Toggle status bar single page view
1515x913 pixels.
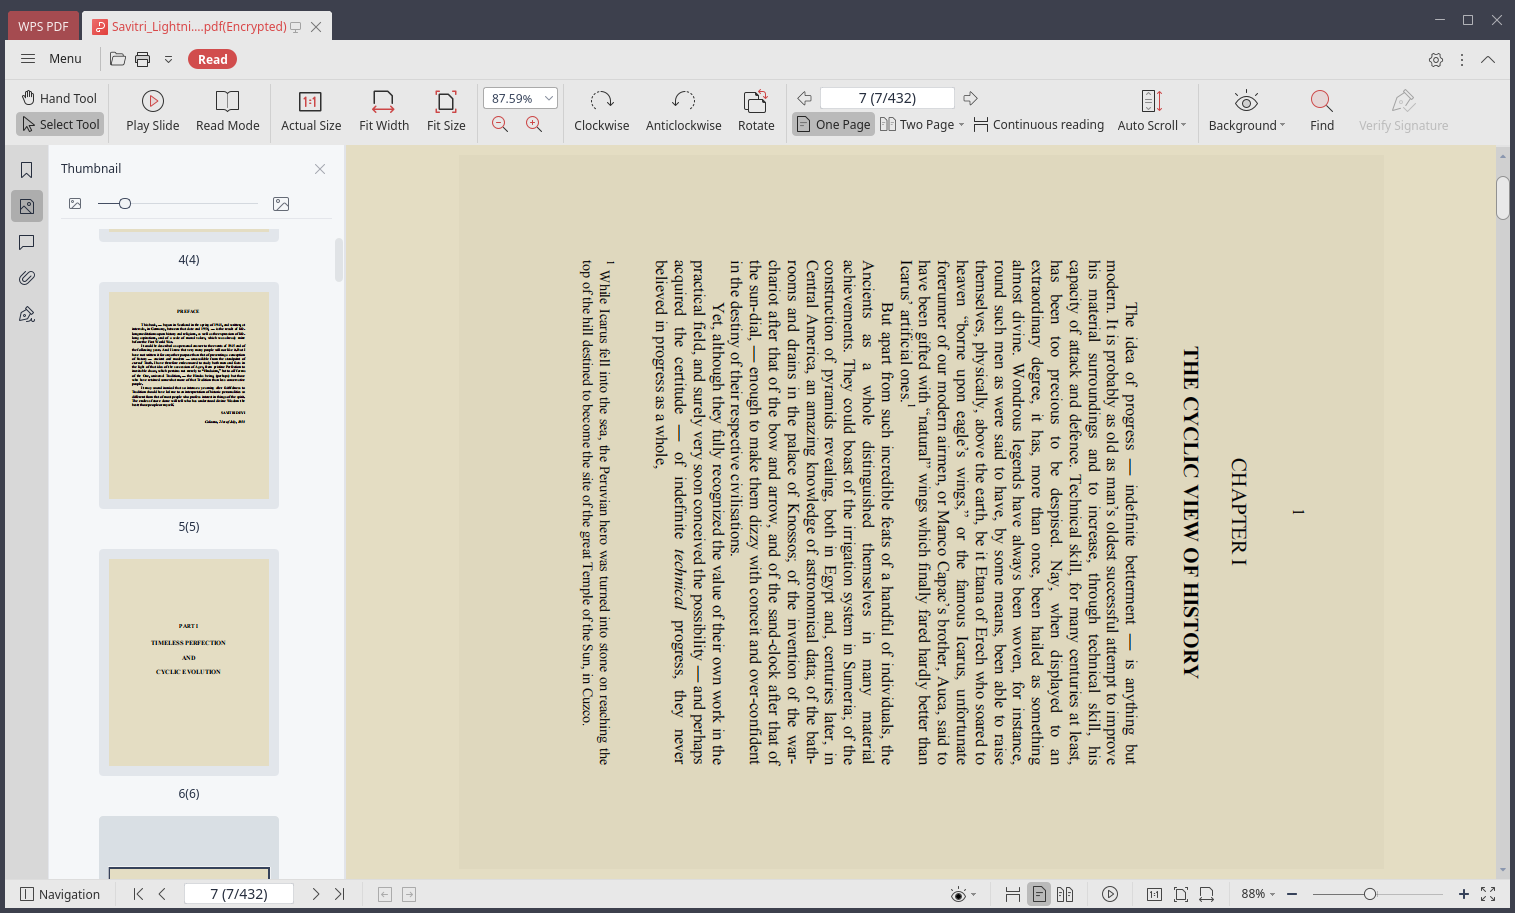click(1039, 894)
